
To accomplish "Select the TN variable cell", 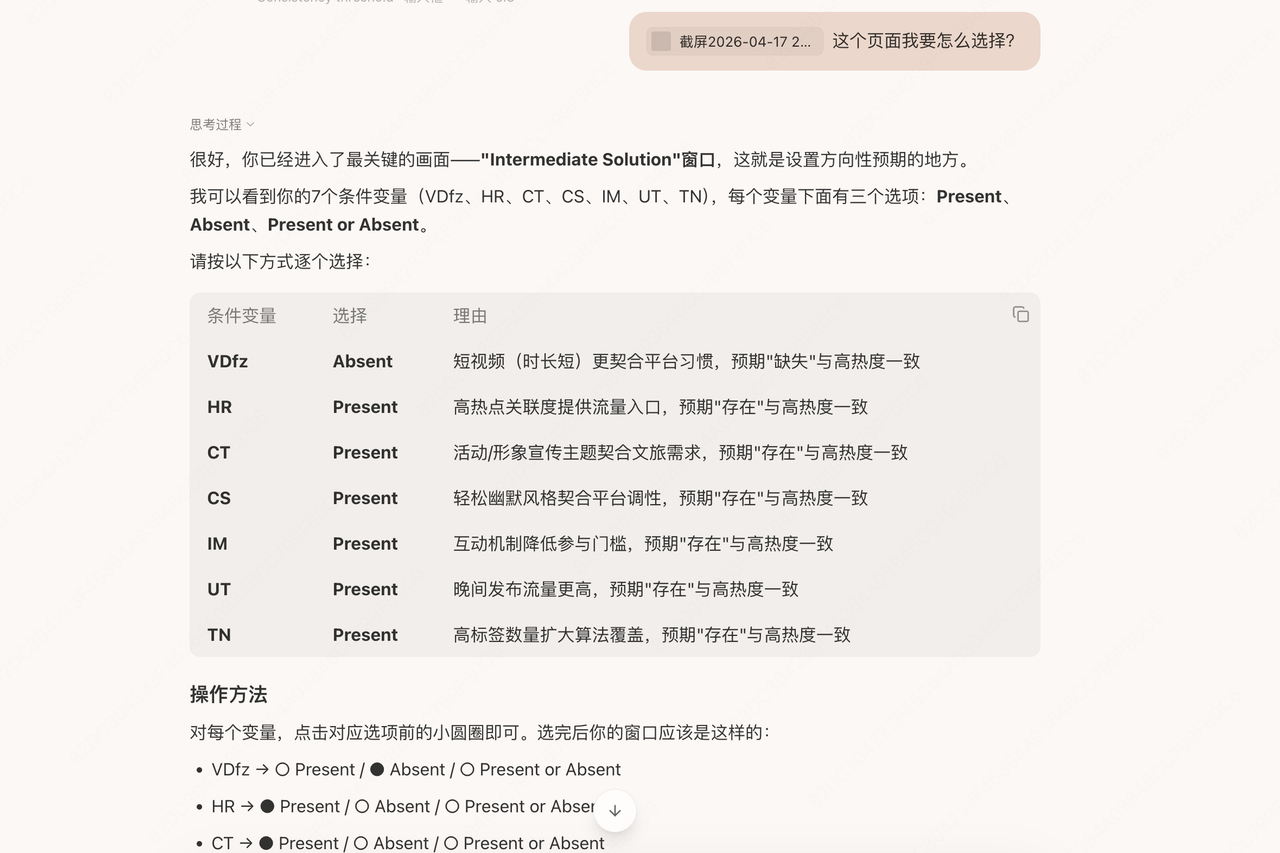I will click(x=219, y=635).
